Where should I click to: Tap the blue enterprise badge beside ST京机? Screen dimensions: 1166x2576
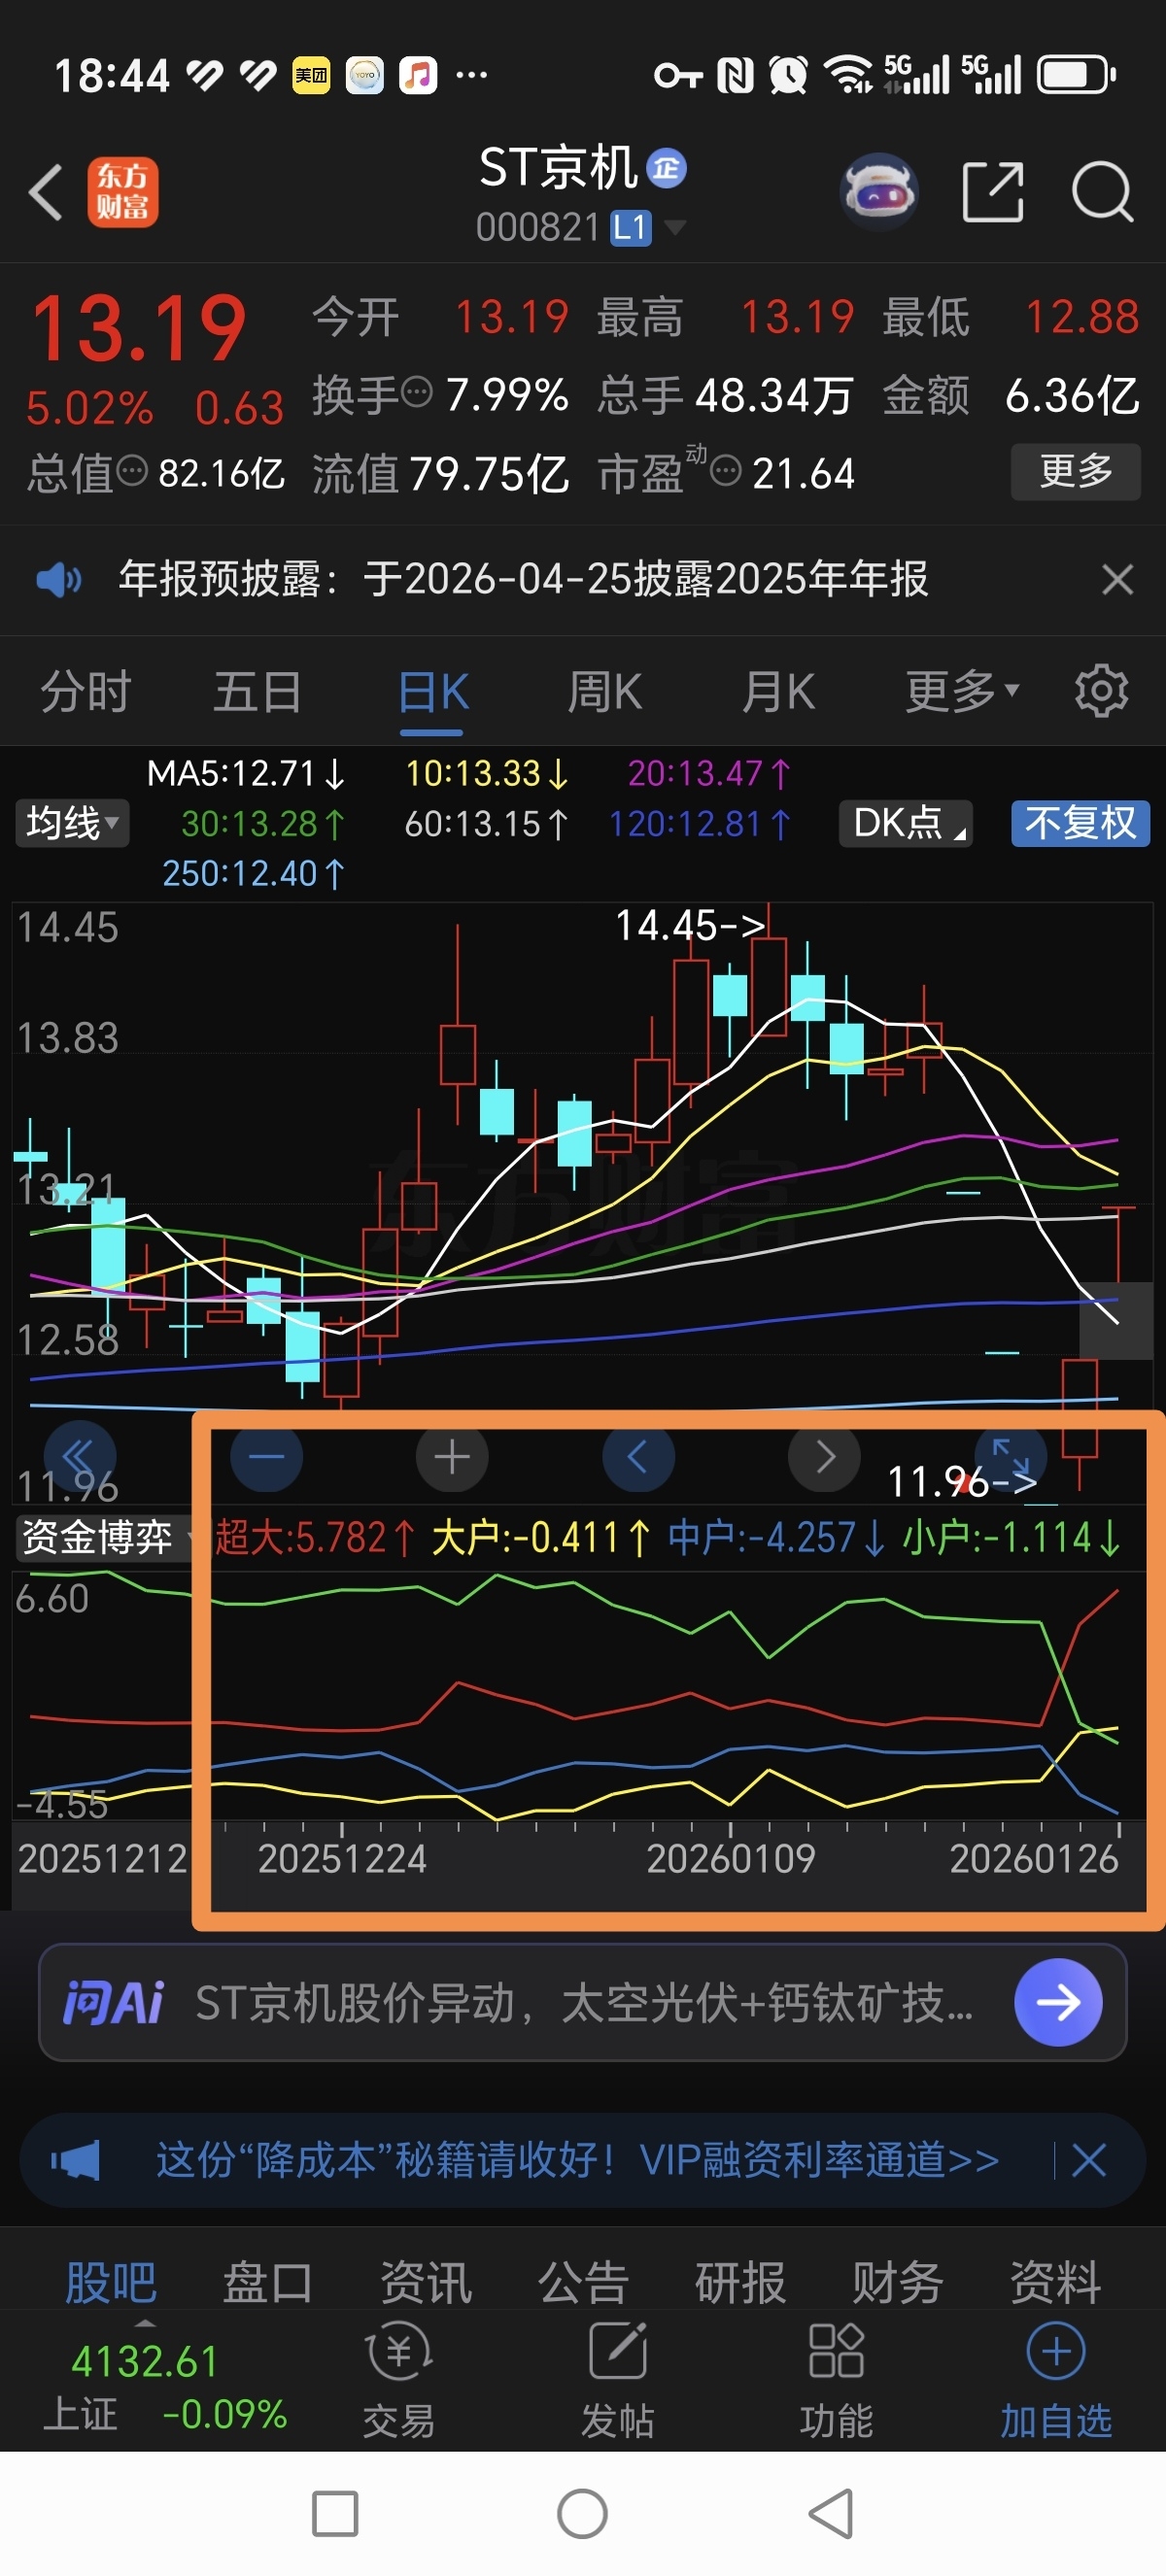666,168
